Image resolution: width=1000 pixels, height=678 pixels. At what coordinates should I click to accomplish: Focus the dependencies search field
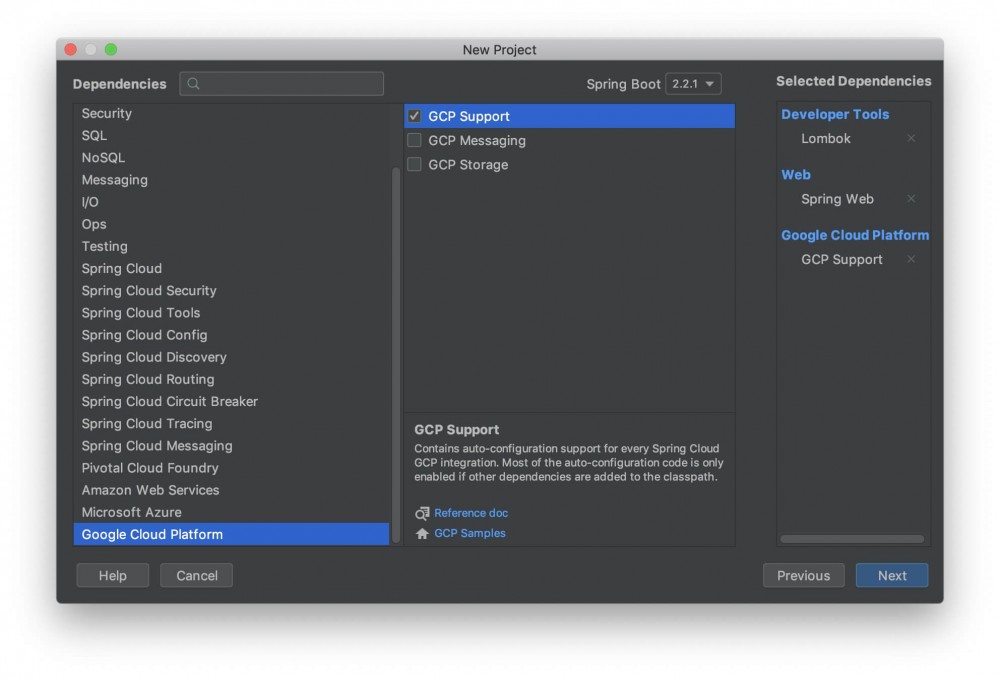292,84
